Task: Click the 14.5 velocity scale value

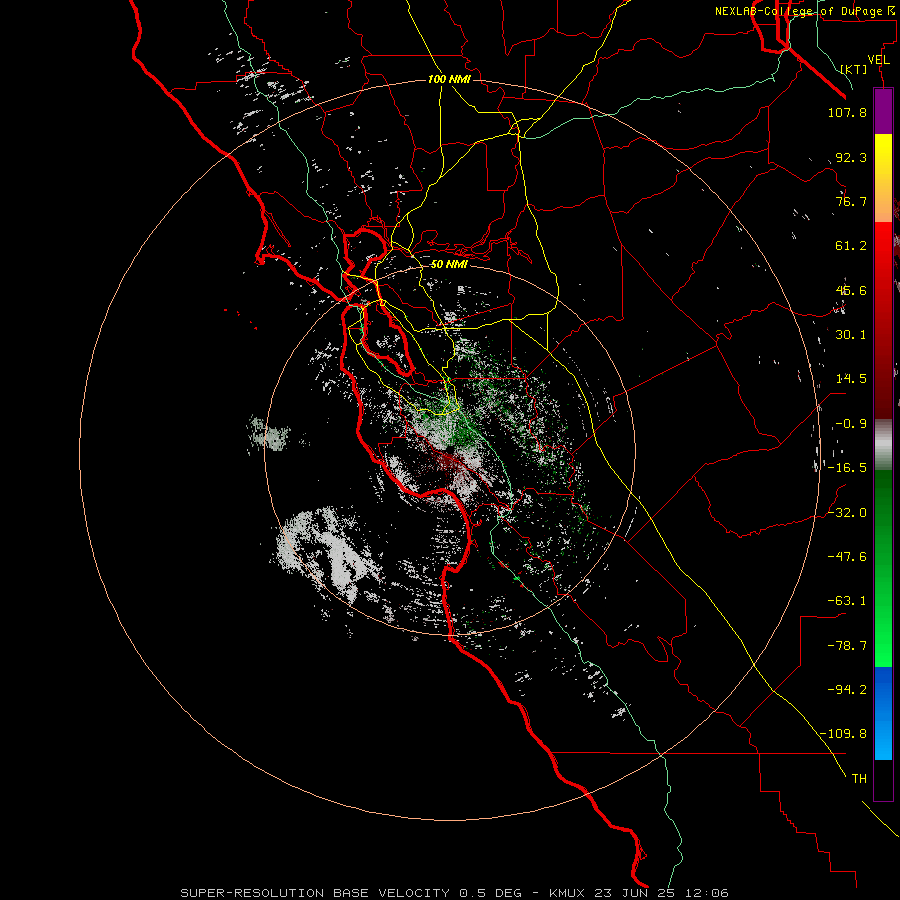Action: (x=851, y=379)
